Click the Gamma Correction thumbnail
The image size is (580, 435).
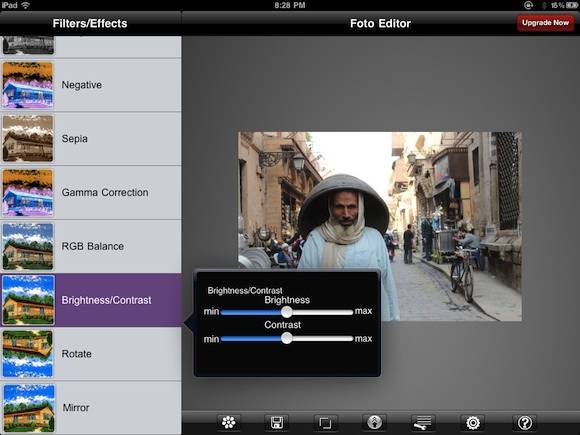[28, 192]
